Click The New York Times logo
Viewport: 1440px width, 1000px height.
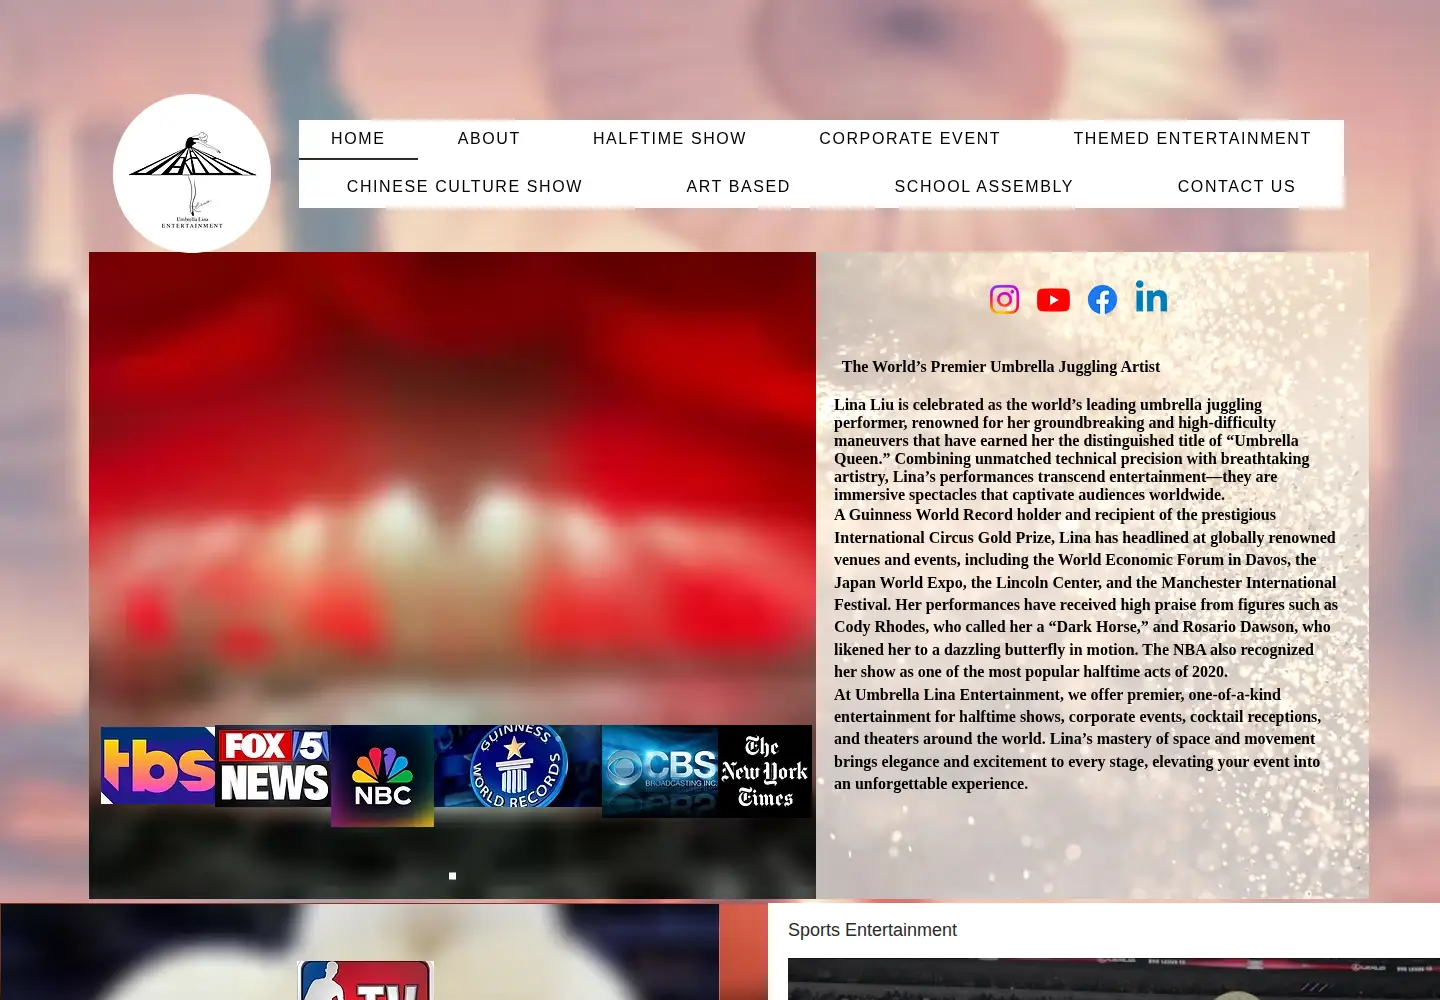point(765,771)
